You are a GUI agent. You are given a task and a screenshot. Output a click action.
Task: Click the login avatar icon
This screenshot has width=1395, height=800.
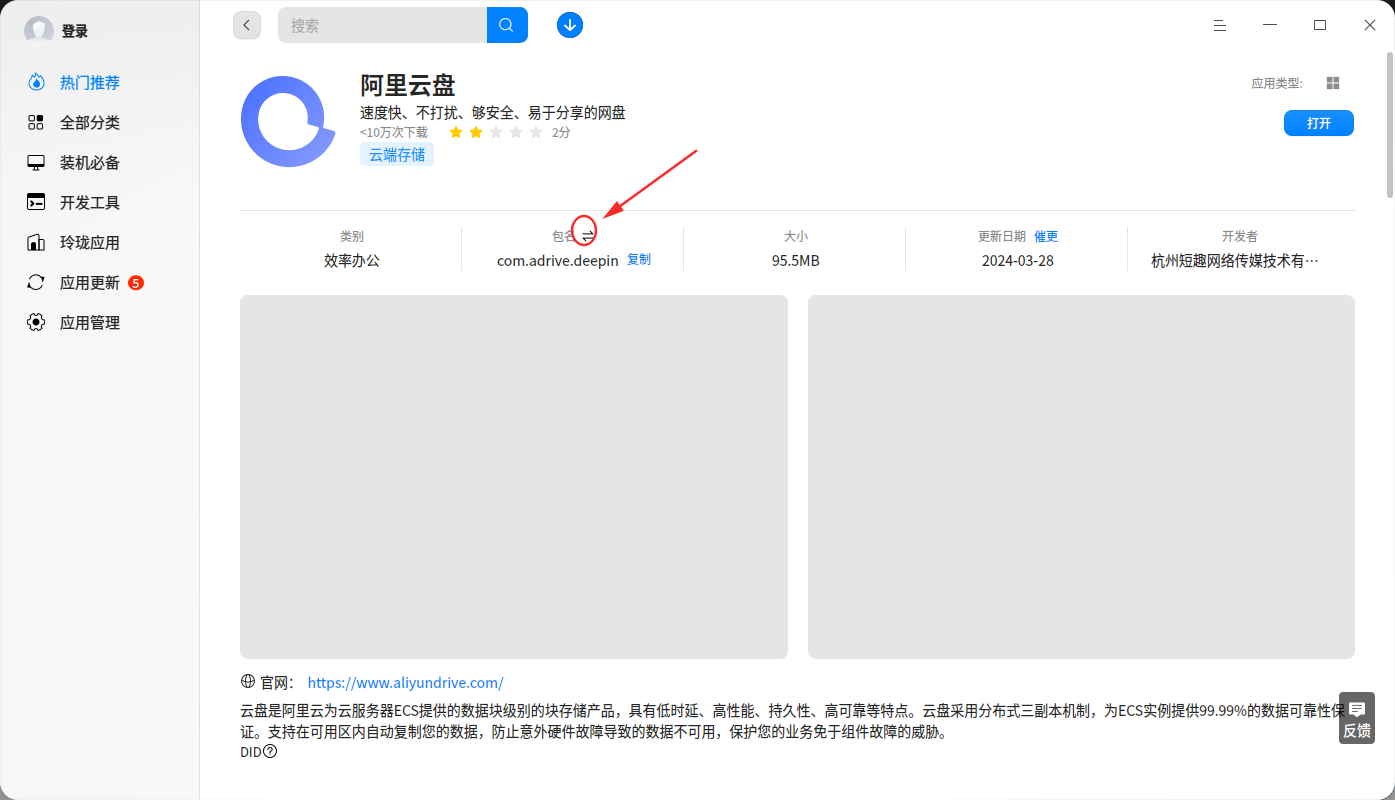coord(39,31)
